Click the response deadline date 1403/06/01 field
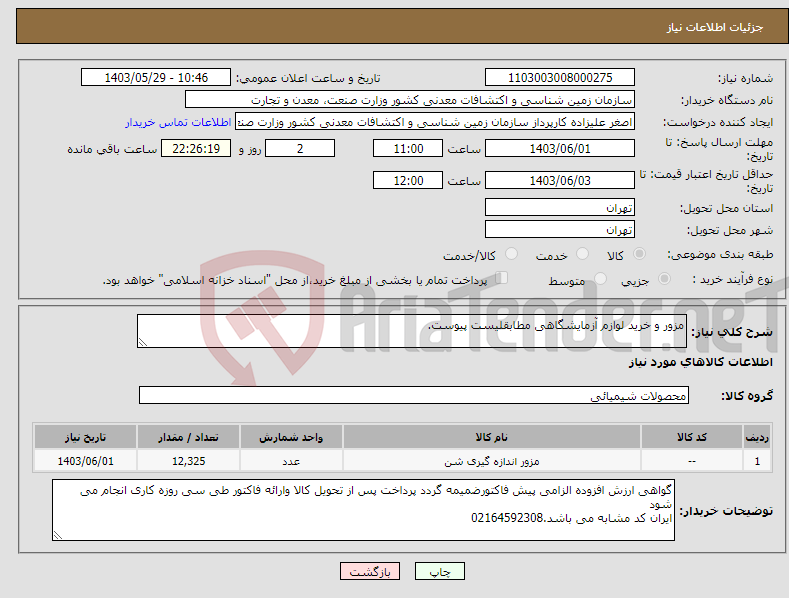 click(x=560, y=148)
